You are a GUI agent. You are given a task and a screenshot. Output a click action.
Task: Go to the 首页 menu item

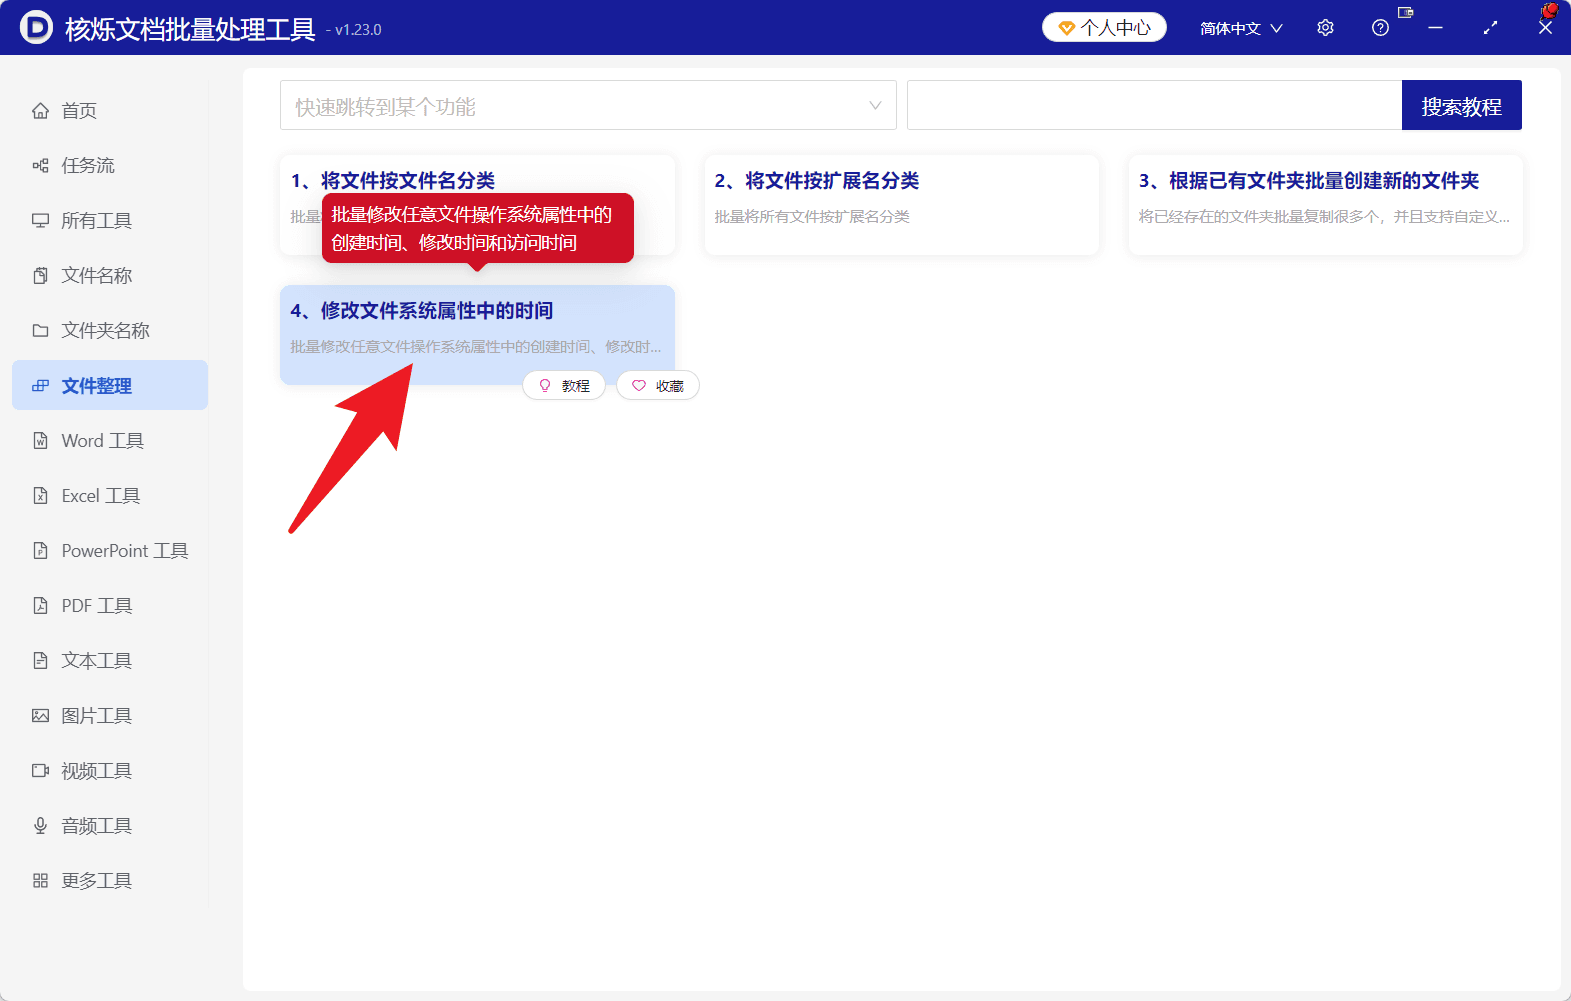click(110, 110)
